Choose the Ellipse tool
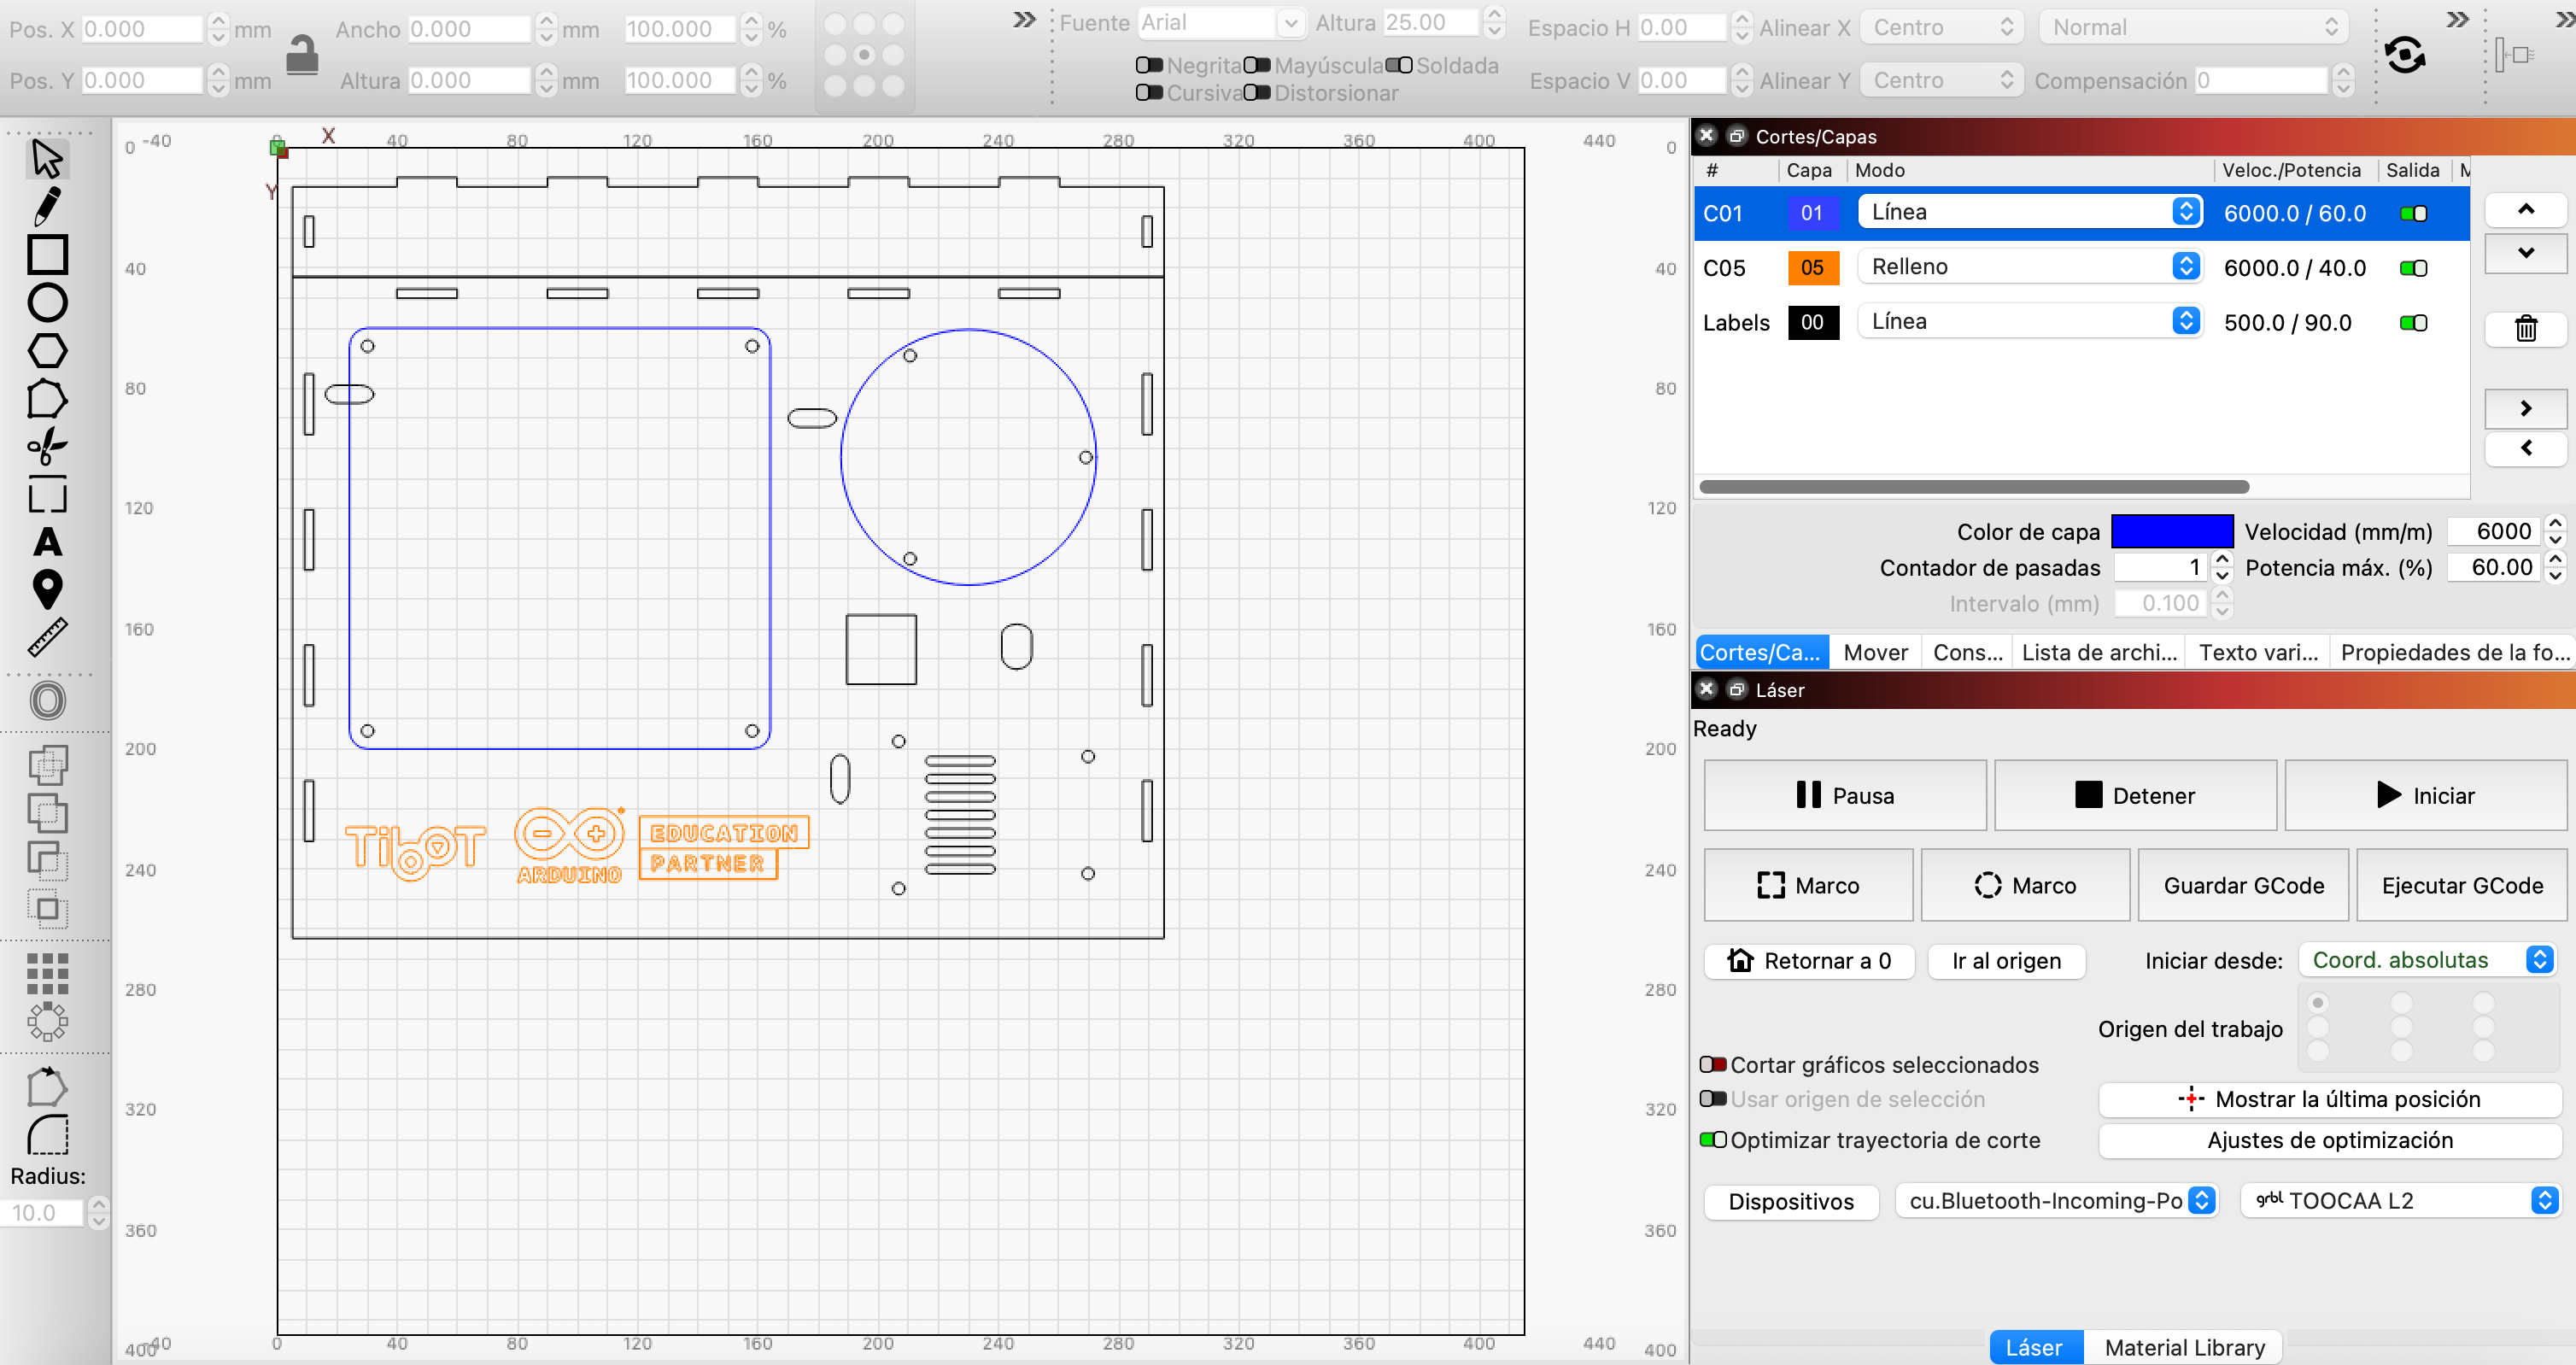 point(47,302)
